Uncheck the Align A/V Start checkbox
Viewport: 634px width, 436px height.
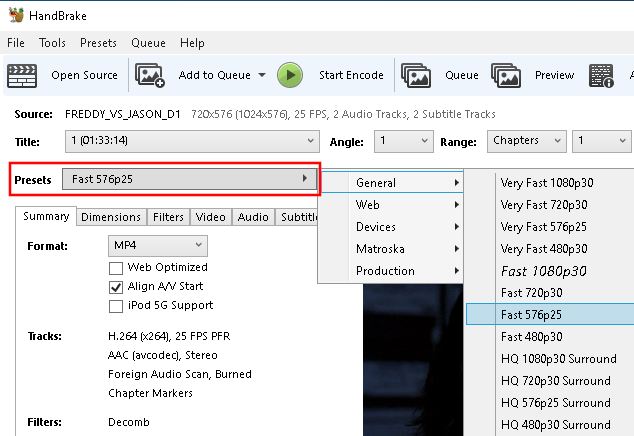click(116, 287)
